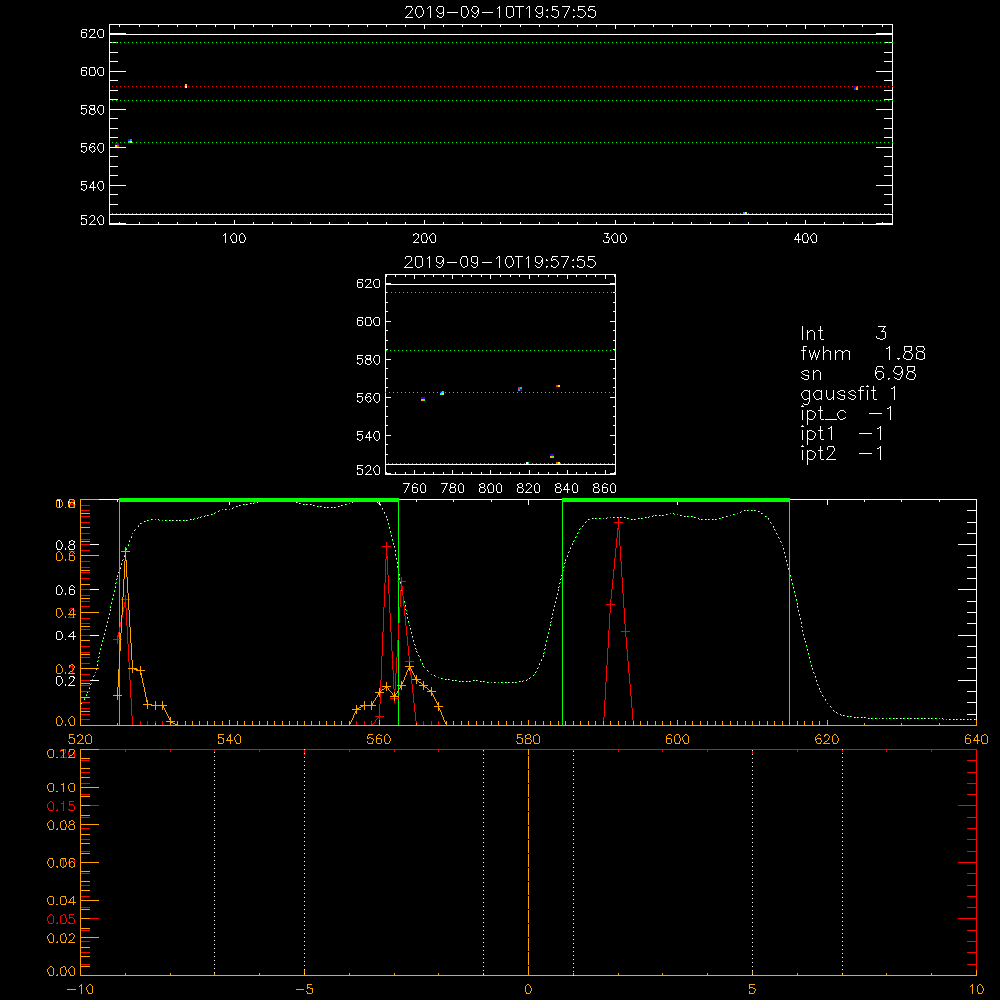This screenshot has height=1000, width=1000.
Task: Click y-axis label 580 on the middle plot
Action: (x=368, y=360)
